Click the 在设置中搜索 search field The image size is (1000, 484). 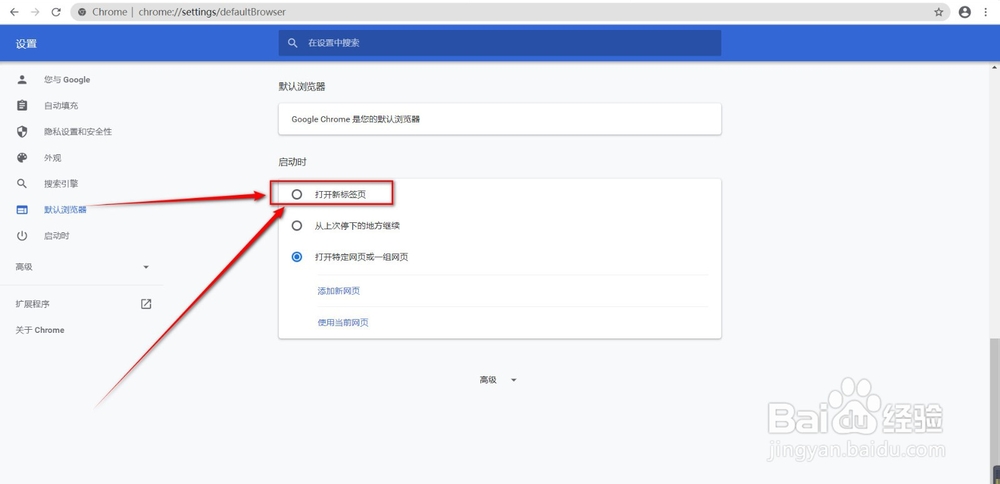(x=499, y=43)
